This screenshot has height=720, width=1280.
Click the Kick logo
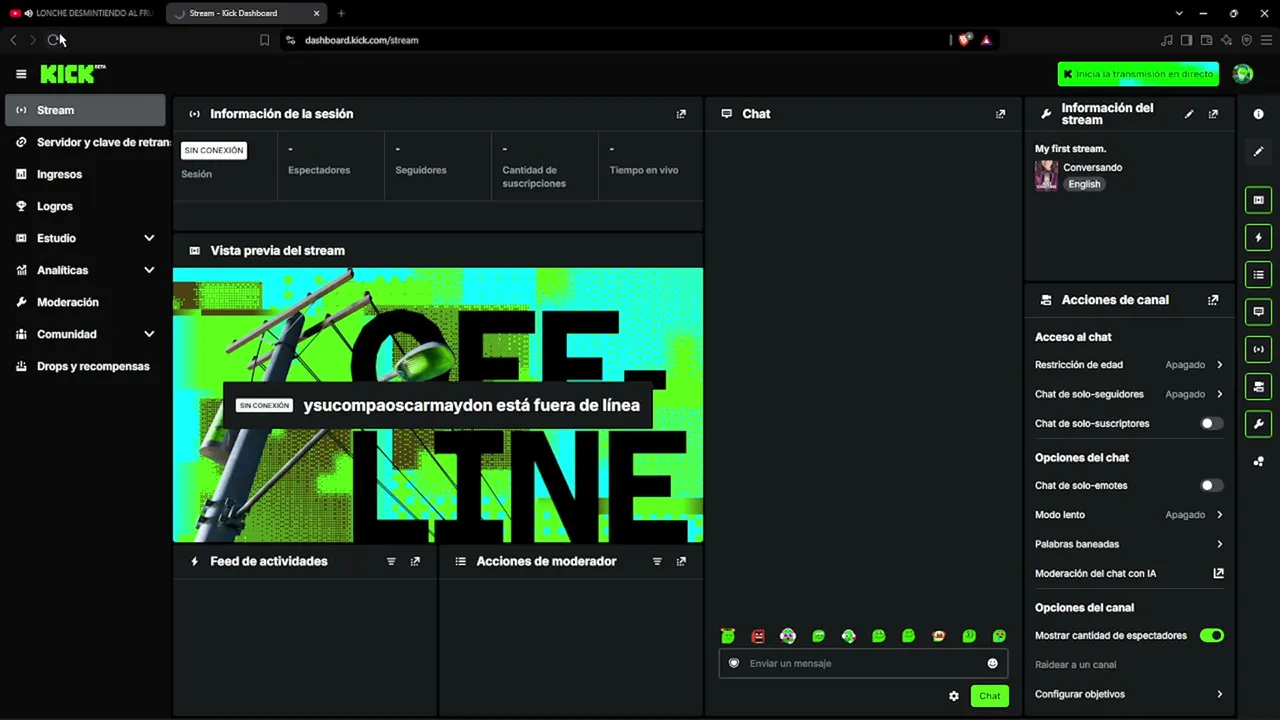pyautogui.click(x=73, y=74)
